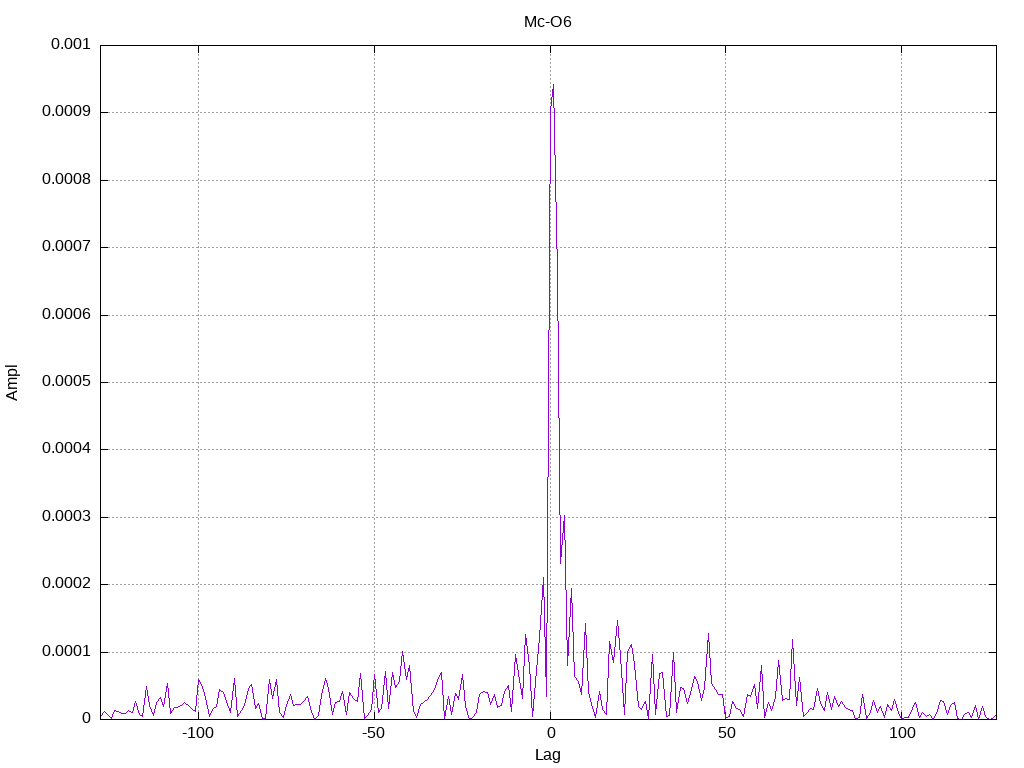Click the small peak near lag 45
The height and width of the screenshot is (768, 1024).
coord(708,633)
